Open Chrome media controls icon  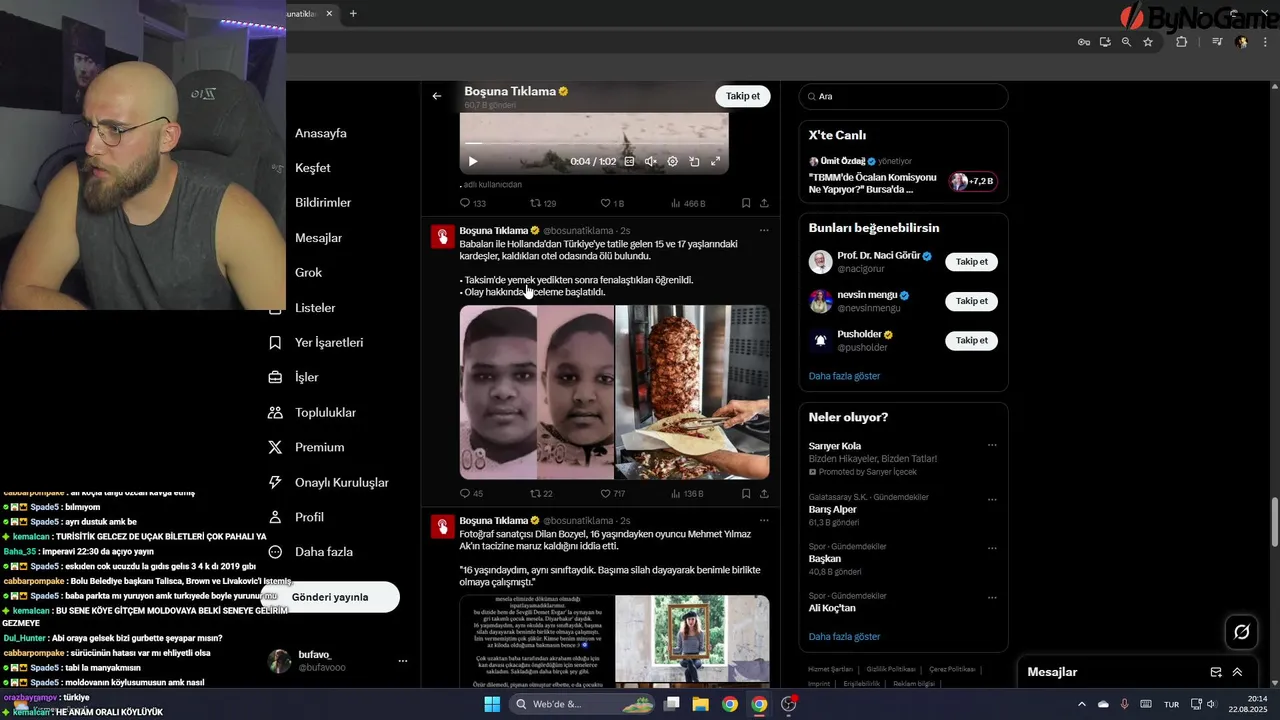coord(1217,42)
